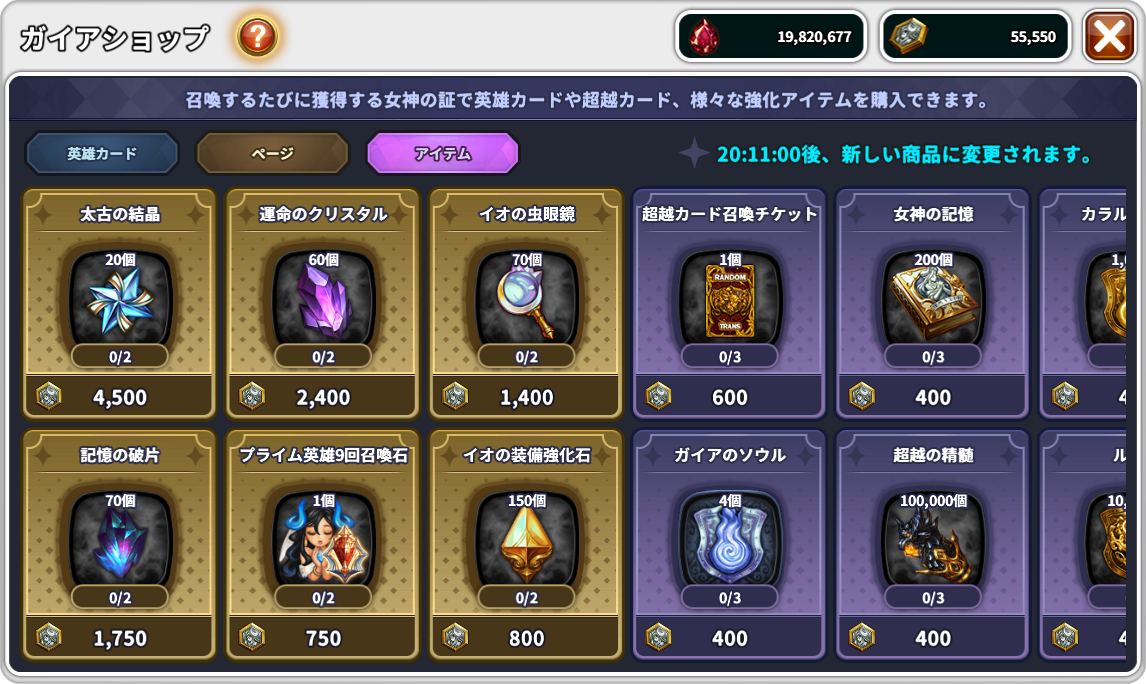Screen dimensions: 1146x684
Task: Switch to the 英雄カード tab
Action: click(102, 153)
